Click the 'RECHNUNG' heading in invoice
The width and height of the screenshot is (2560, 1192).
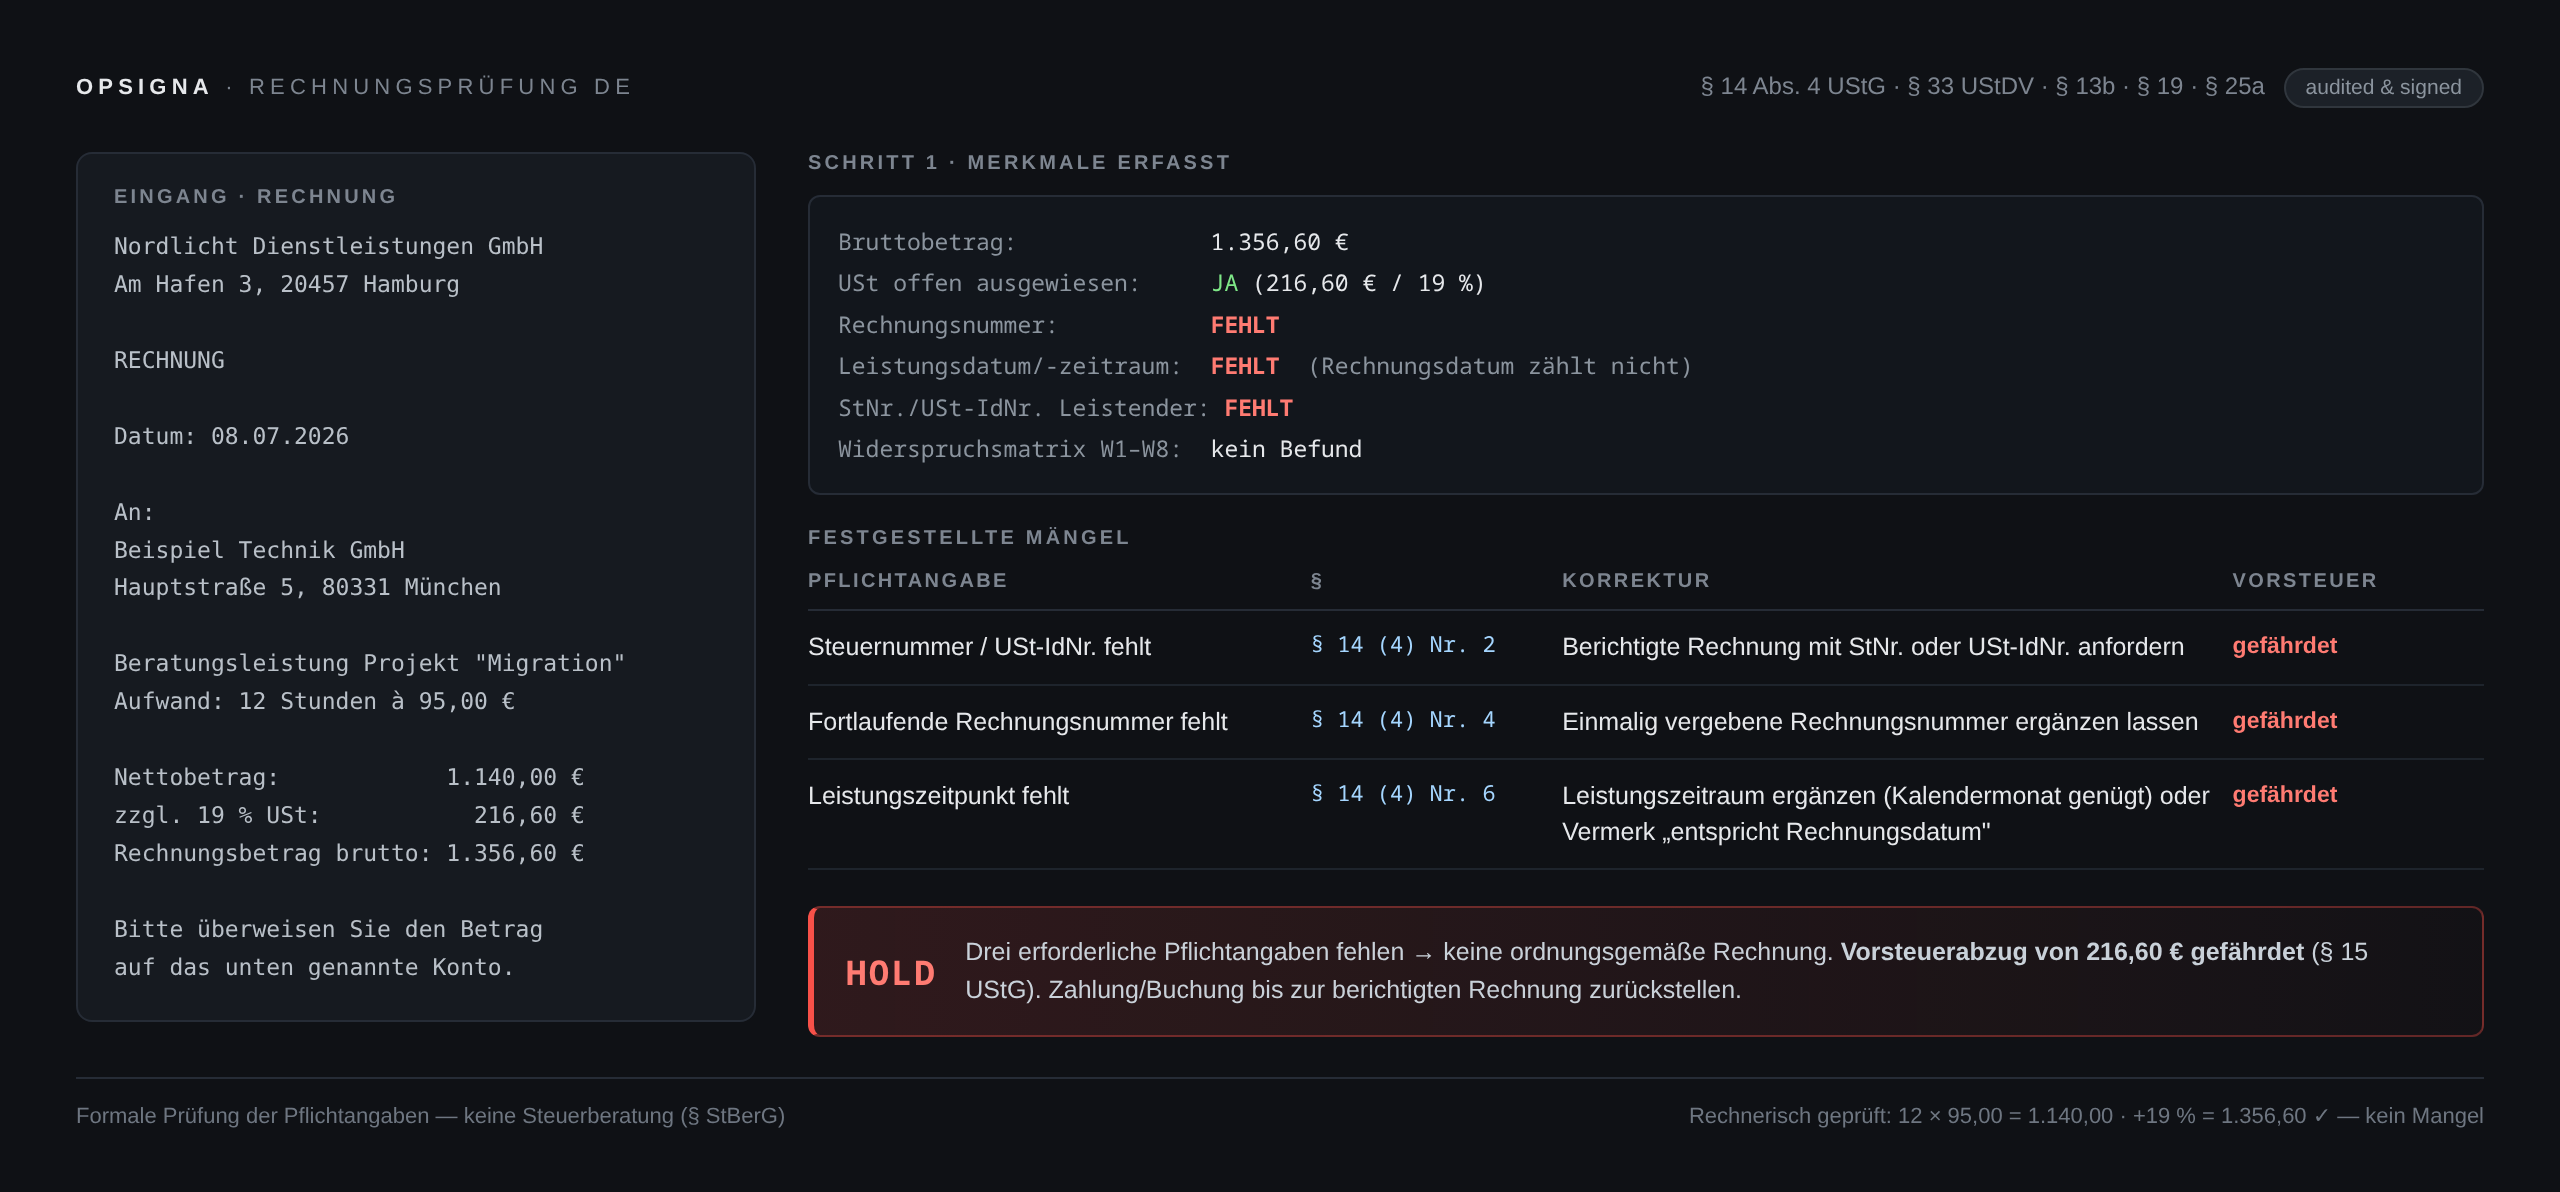point(169,360)
